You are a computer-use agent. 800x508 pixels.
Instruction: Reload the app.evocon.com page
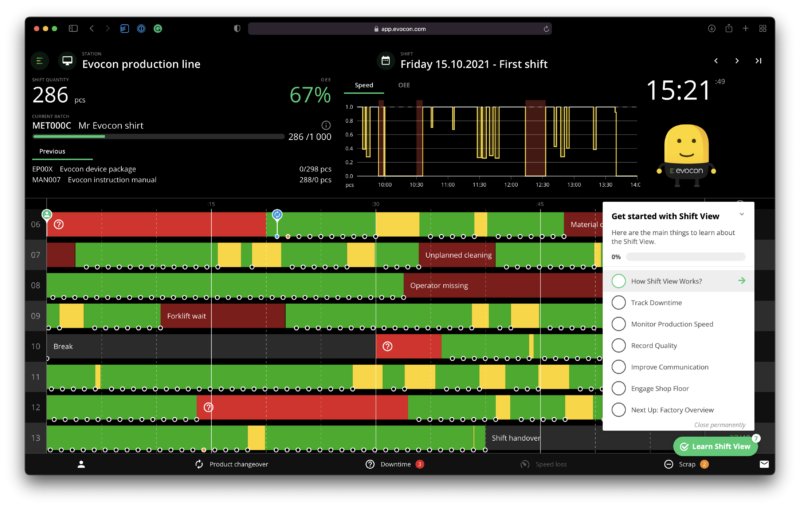pyautogui.click(x=546, y=29)
